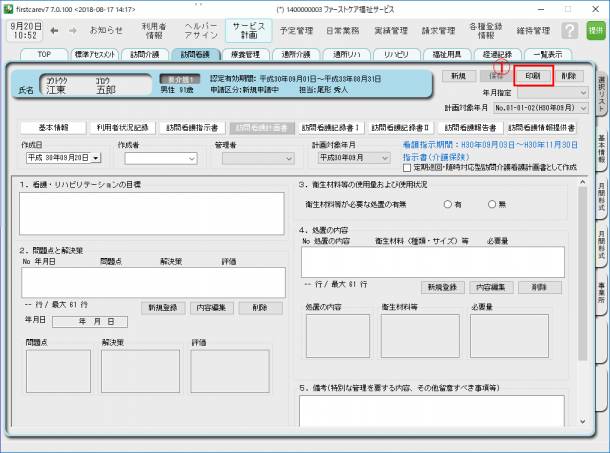Click the 新規 button

(458, 76)
